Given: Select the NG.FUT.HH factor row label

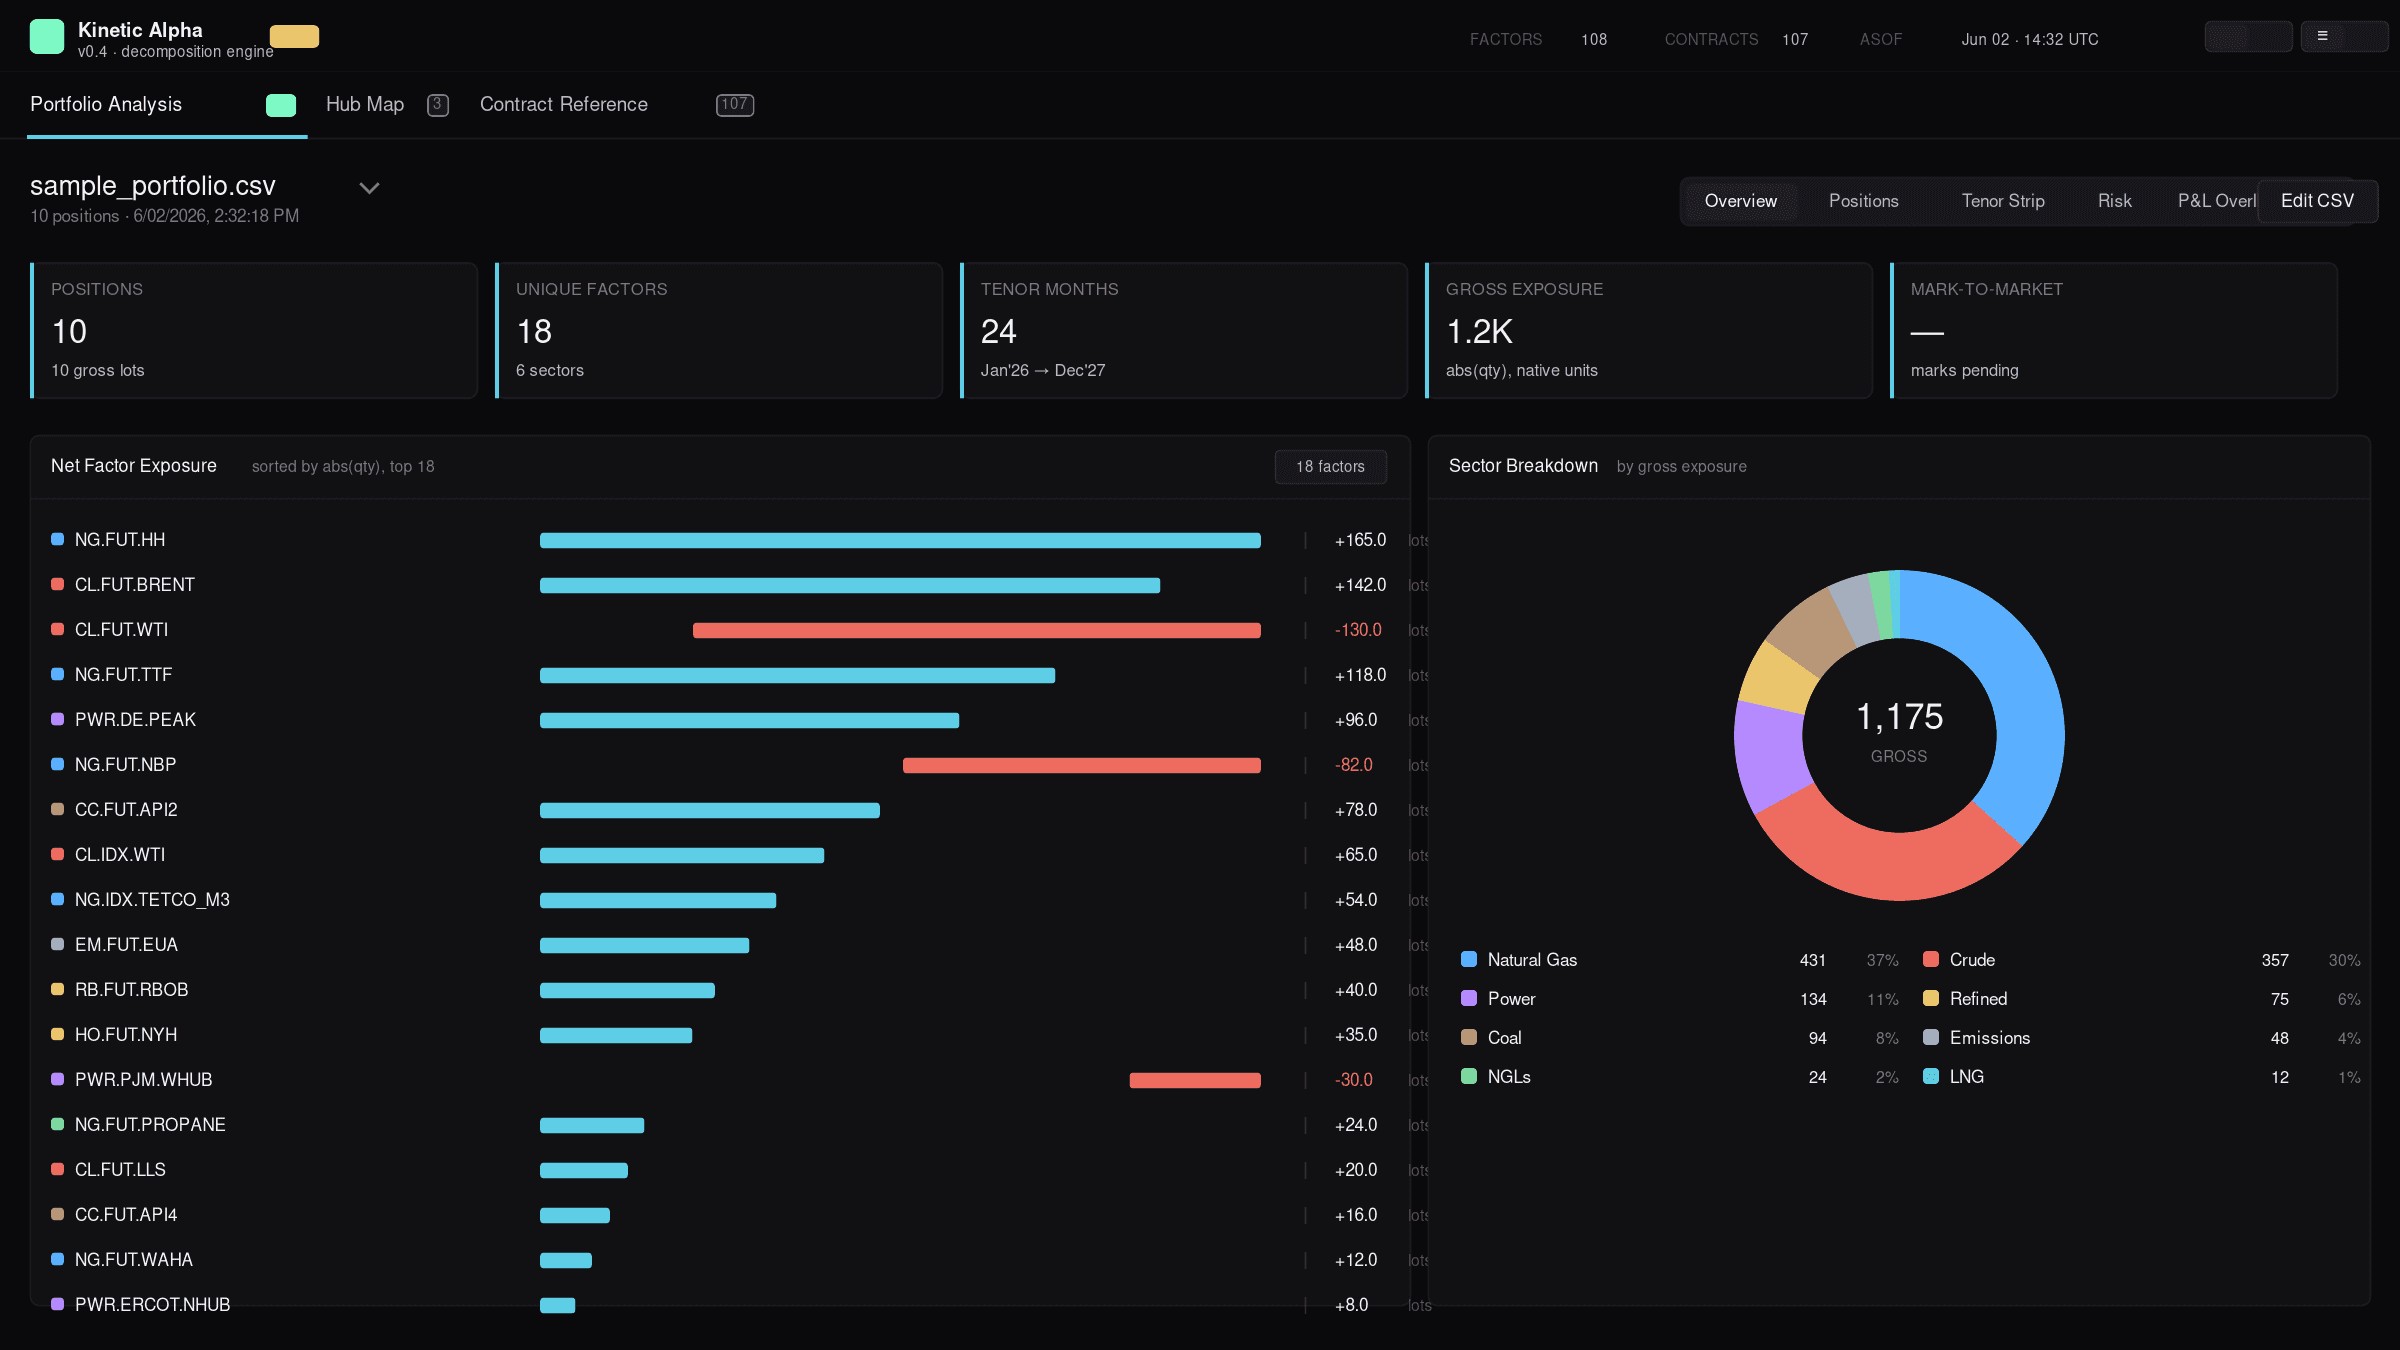Looking at the screenshot, I should (120, 540).
